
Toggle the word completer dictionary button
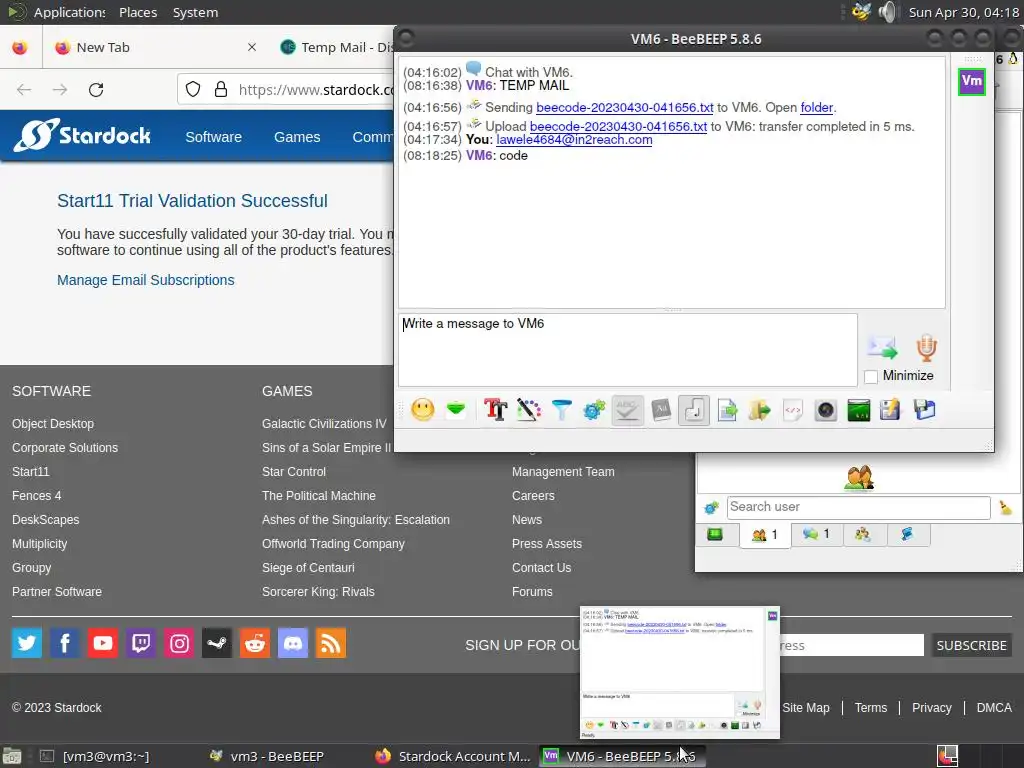(661, 410)
